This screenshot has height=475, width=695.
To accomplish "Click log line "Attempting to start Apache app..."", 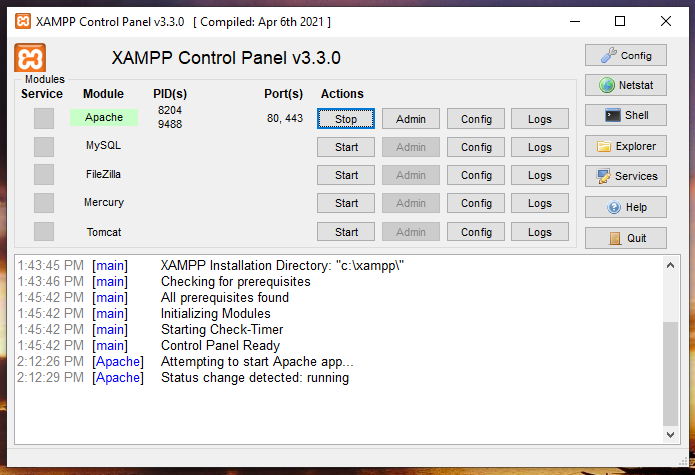I will tap(257, 362).
